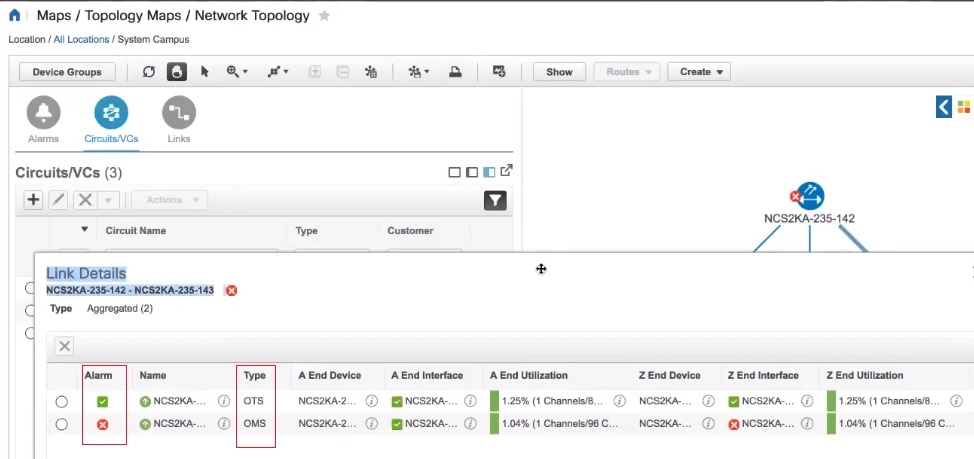Refresh the topology map
Image resolution: width=974 pixels, height=459 pixels.
point(148,72)
